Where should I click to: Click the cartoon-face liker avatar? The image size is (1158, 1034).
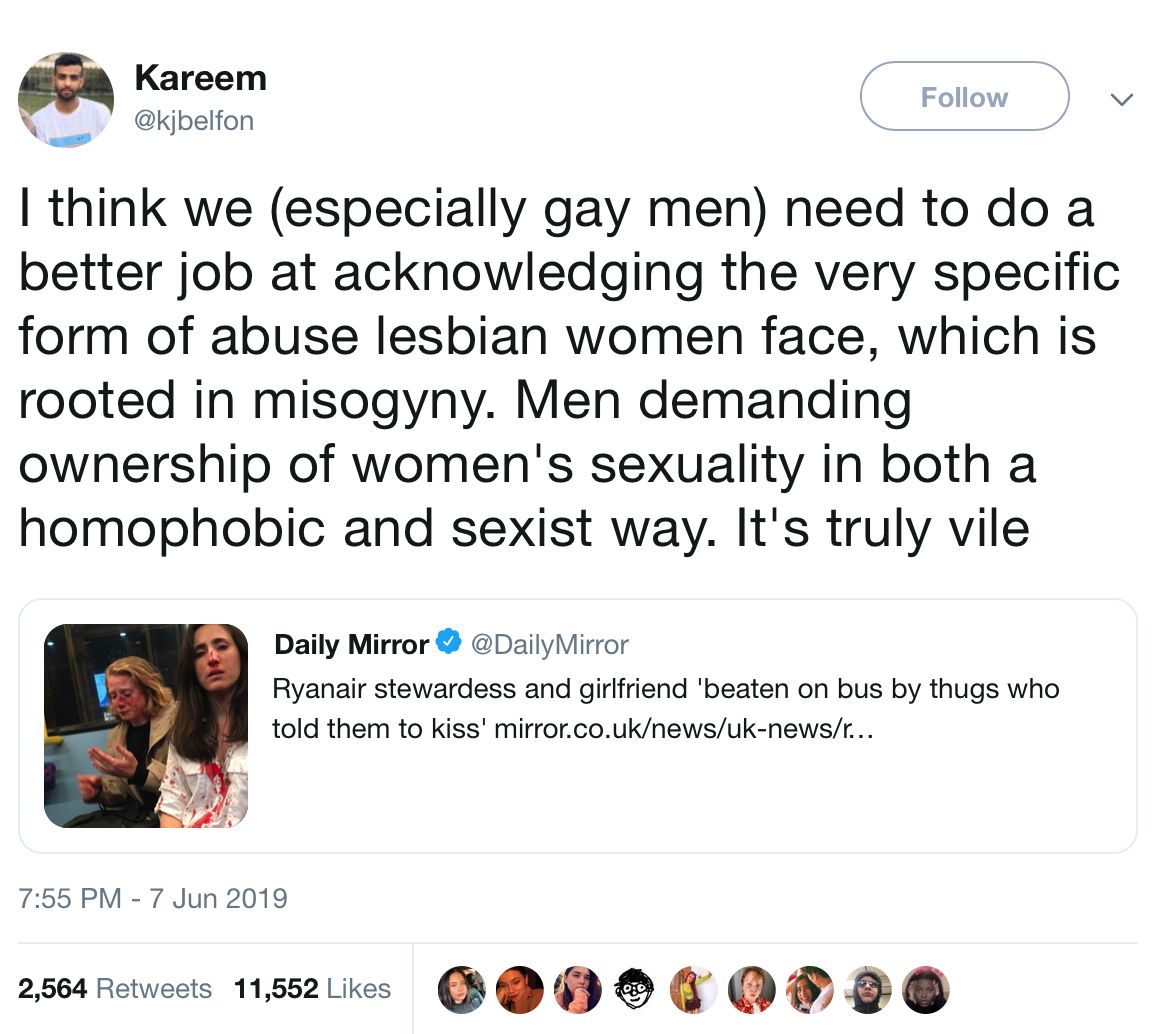[636, 989]
